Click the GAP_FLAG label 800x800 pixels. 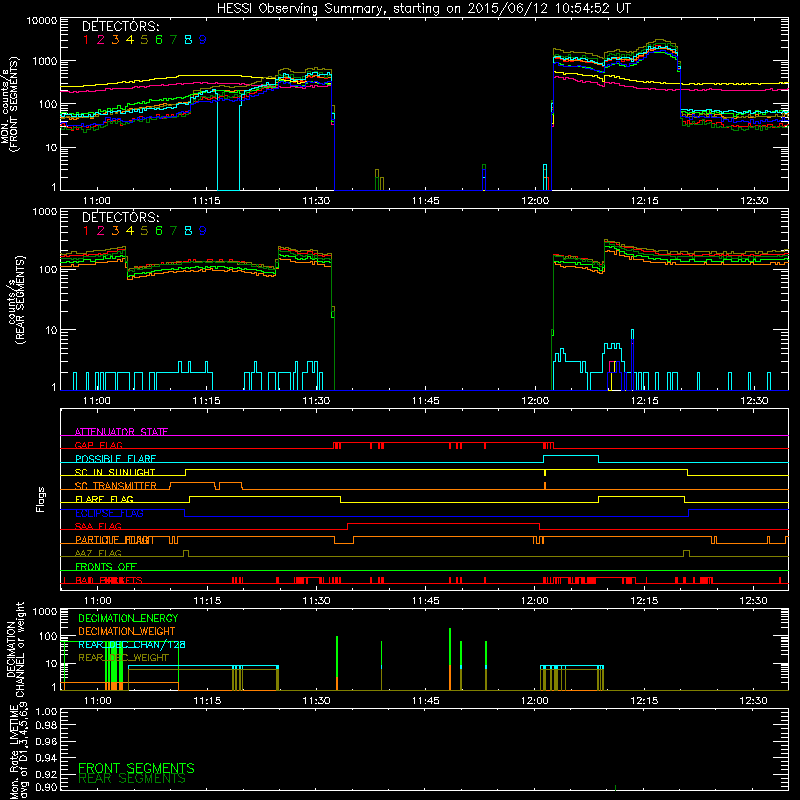click(98, 445)
